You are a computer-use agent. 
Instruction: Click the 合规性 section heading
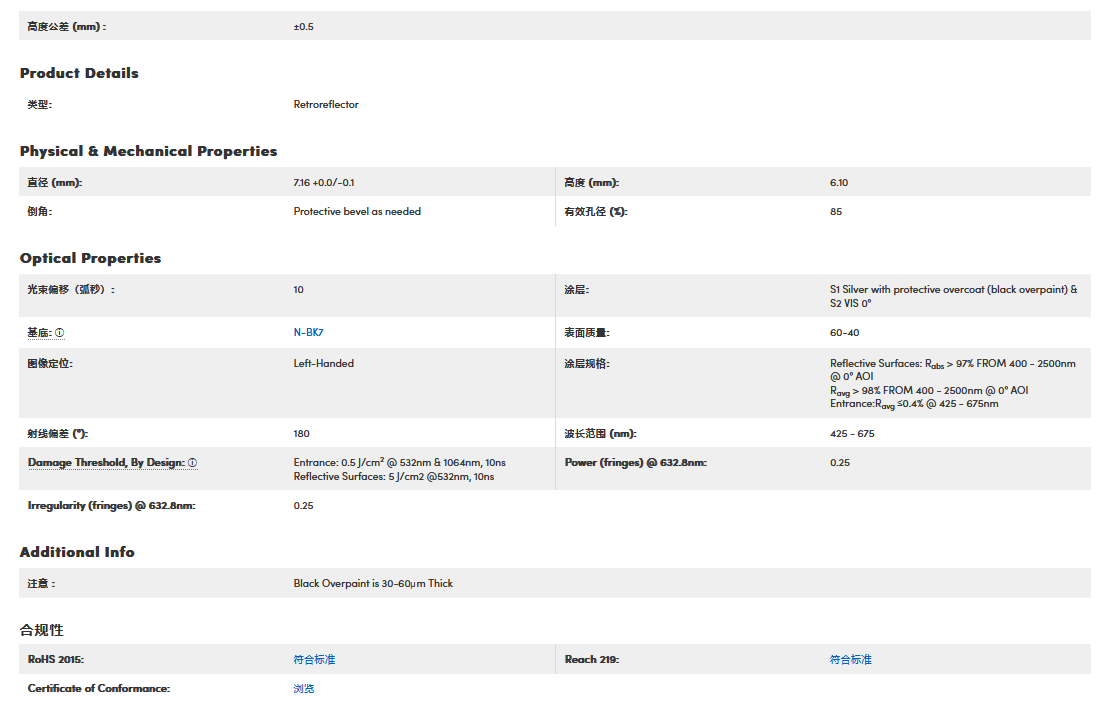coord(42,630)
